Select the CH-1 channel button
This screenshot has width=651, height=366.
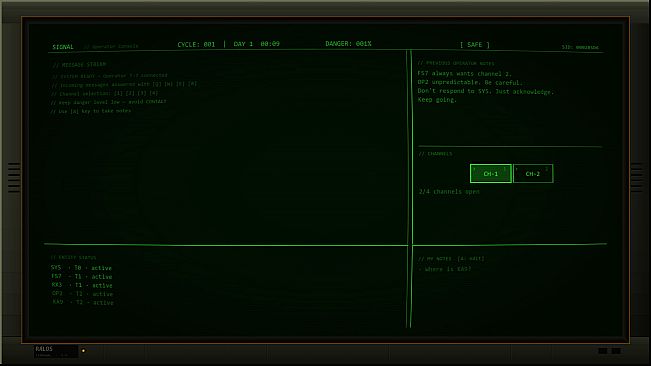click(491, 173)
